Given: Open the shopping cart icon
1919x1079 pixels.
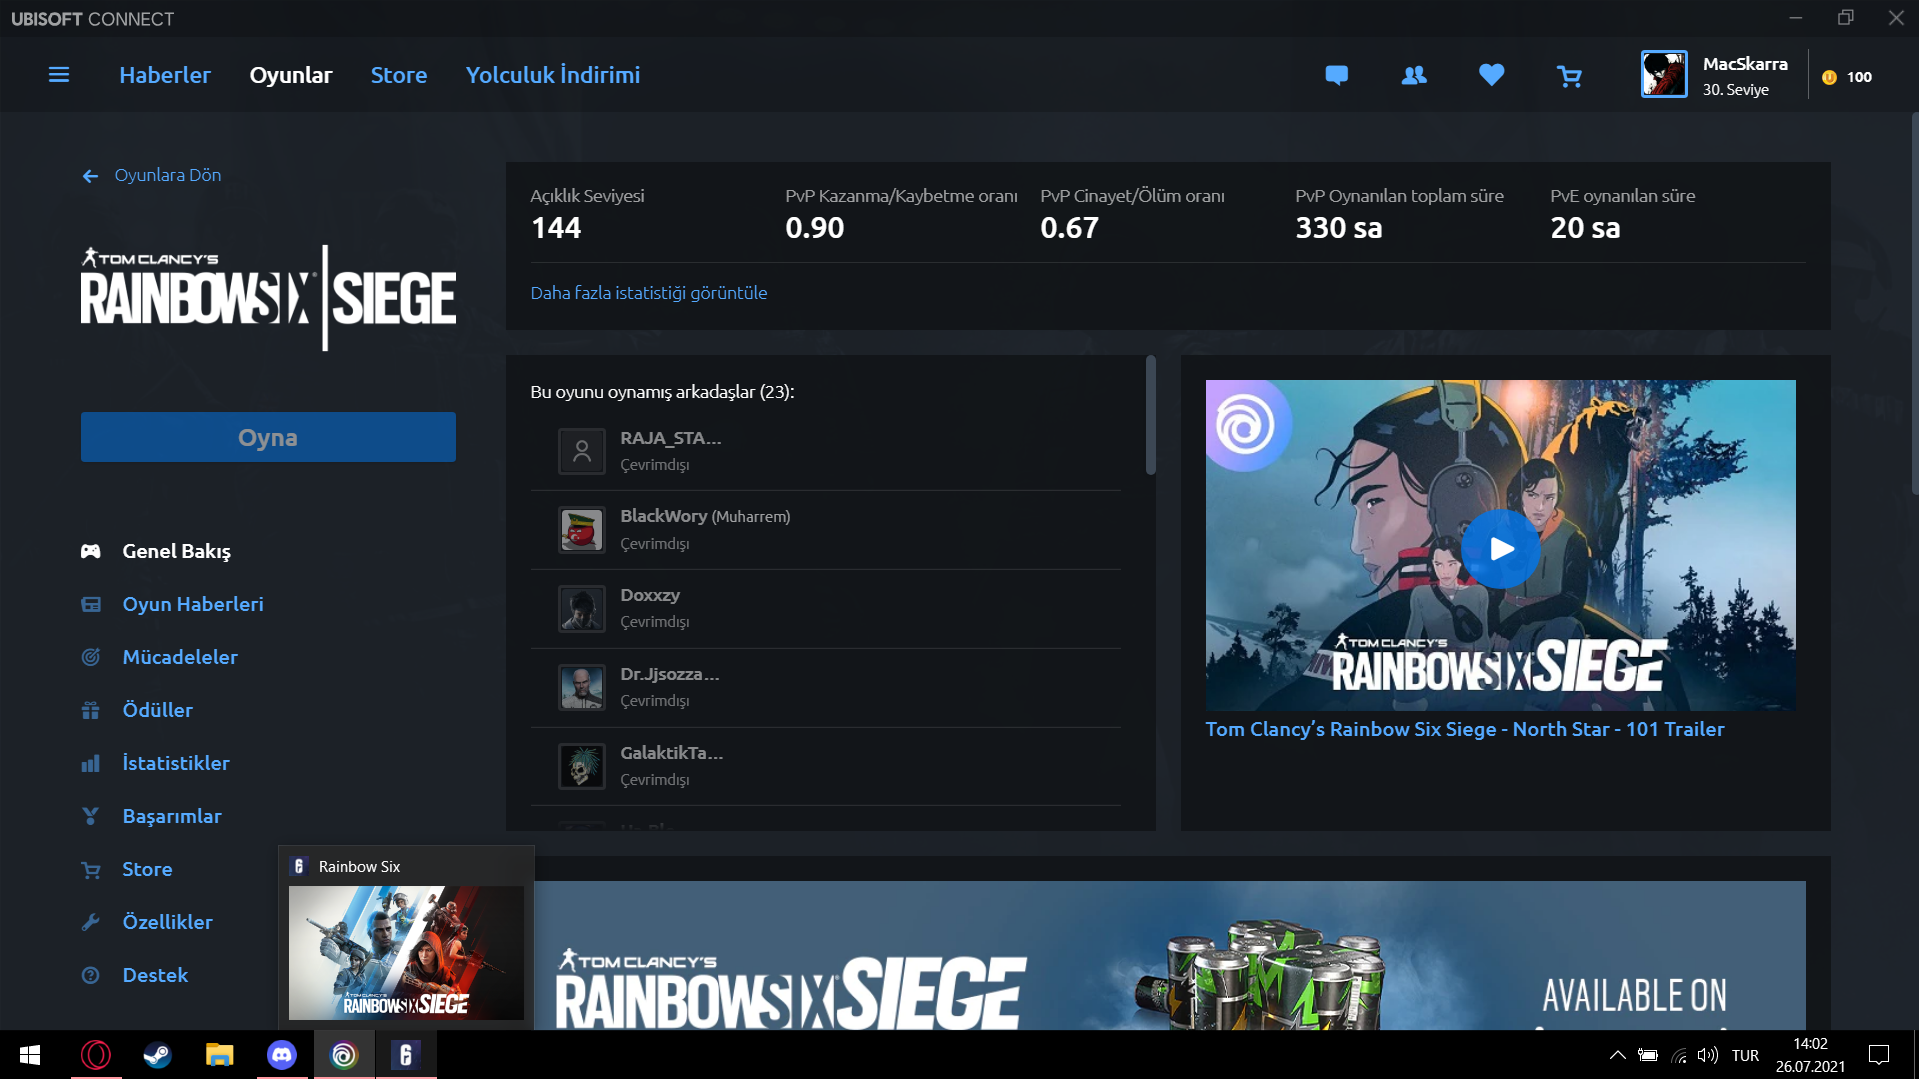Looking at the screenshot, I should click(1569, 76).
